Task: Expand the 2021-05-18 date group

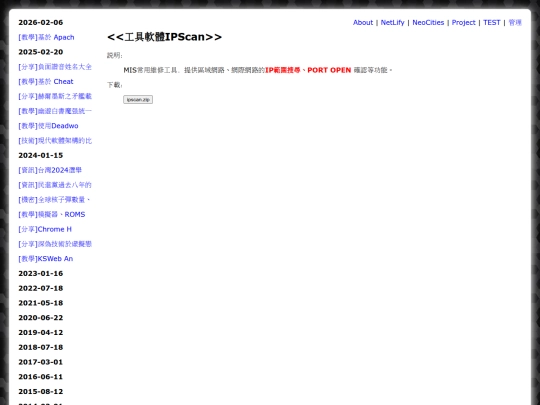Action: click(x=41, y=303)
